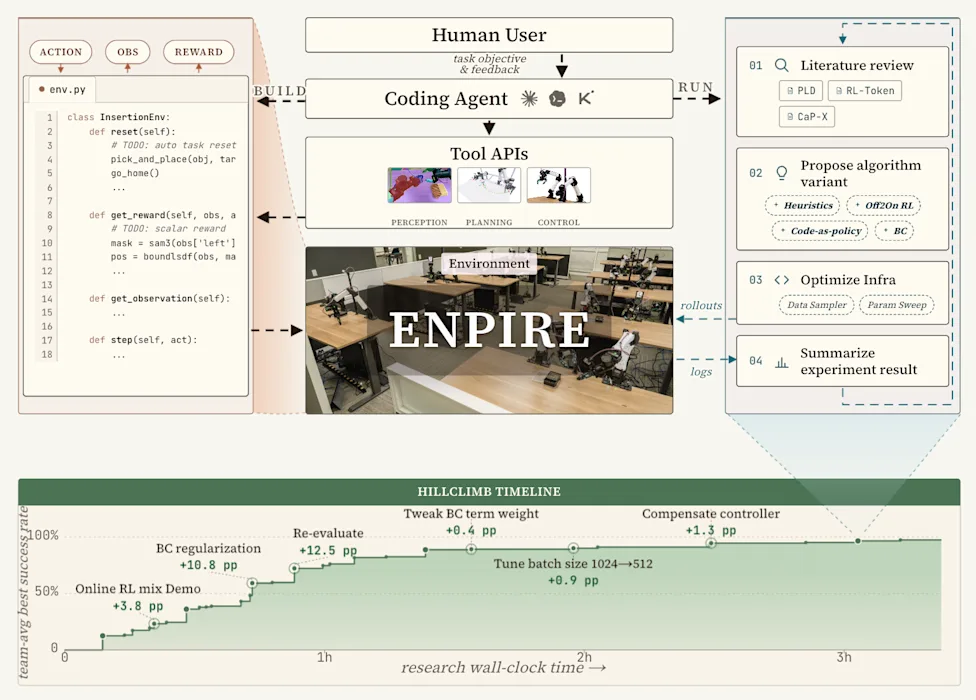Click the code brackets icon beside Optimize Infra
Viewport: 976px width, 700px height.
click(x=782, y=280)
